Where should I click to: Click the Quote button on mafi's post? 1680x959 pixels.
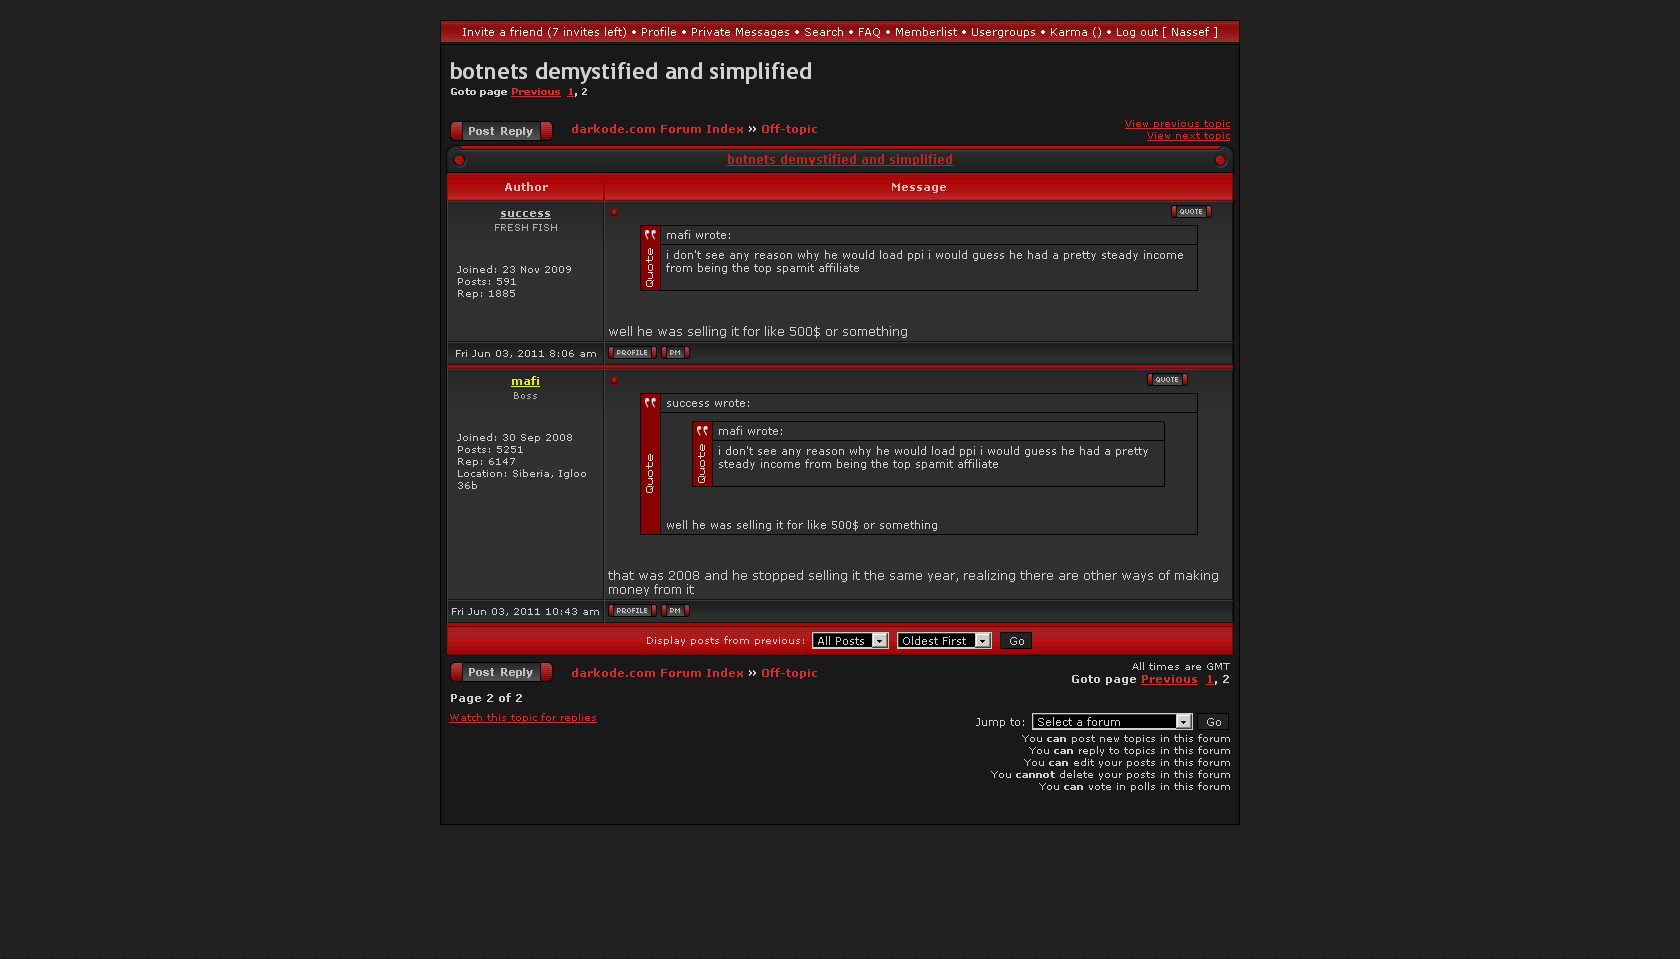[x=1166, y=380]
